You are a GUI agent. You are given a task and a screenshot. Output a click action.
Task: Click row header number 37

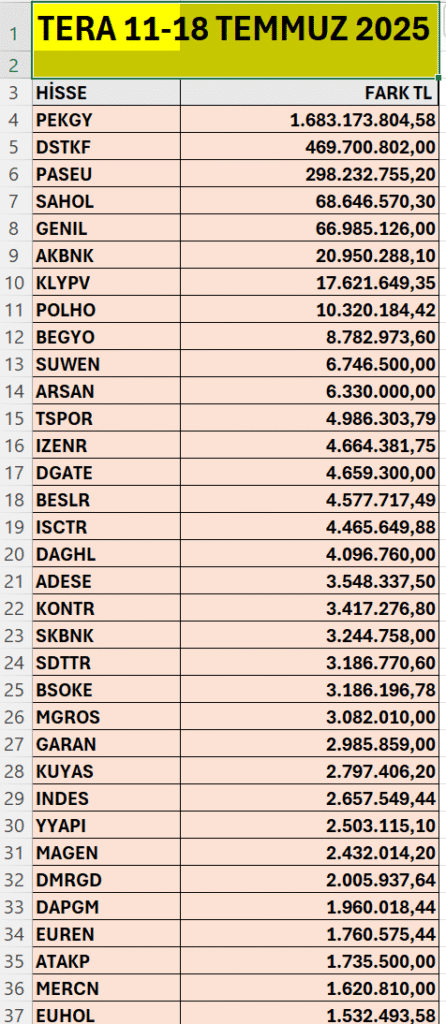click(16, 1014)
